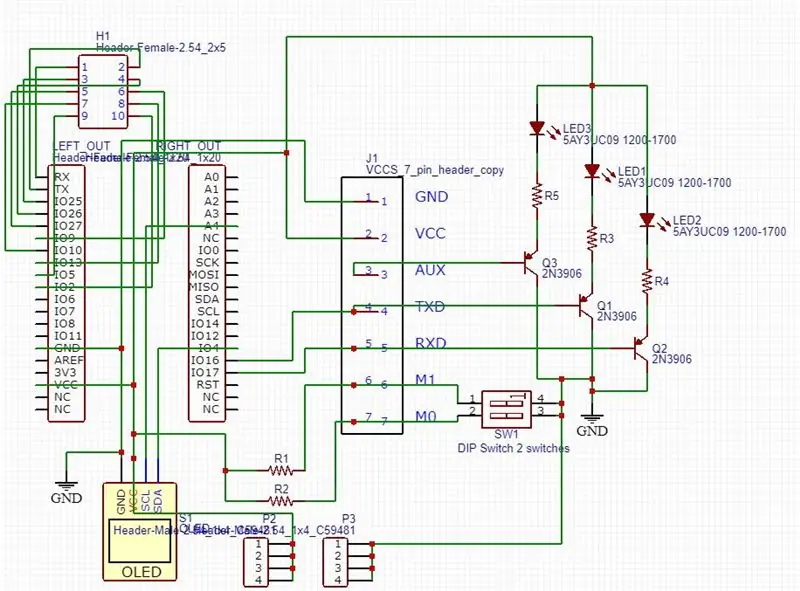Select the LED2 diode symbol

[647, 220]
